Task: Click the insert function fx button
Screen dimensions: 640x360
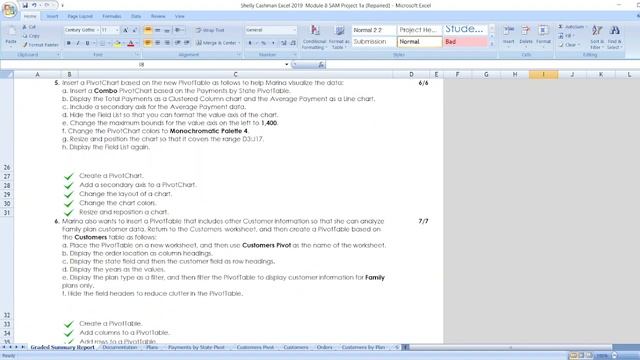Action: click(321, 64)
